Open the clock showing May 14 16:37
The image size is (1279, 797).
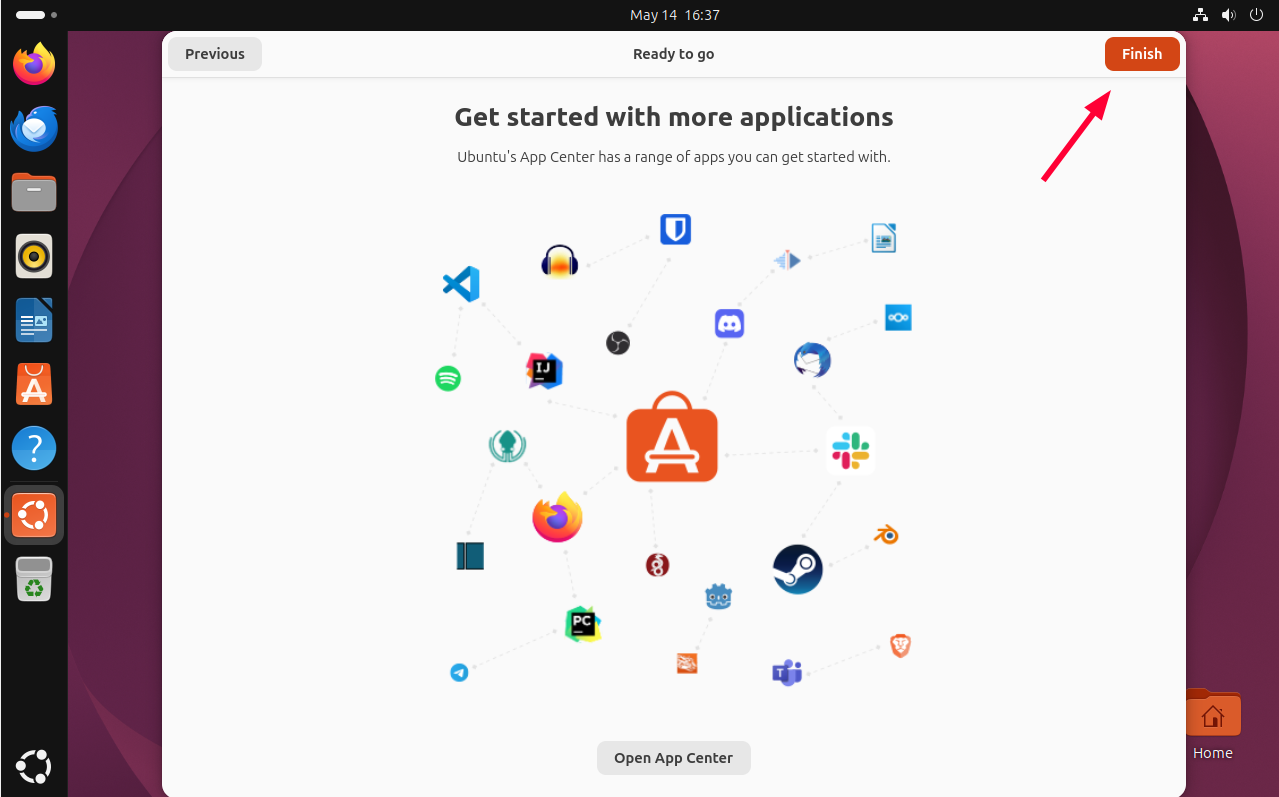[x=675, y=15]
